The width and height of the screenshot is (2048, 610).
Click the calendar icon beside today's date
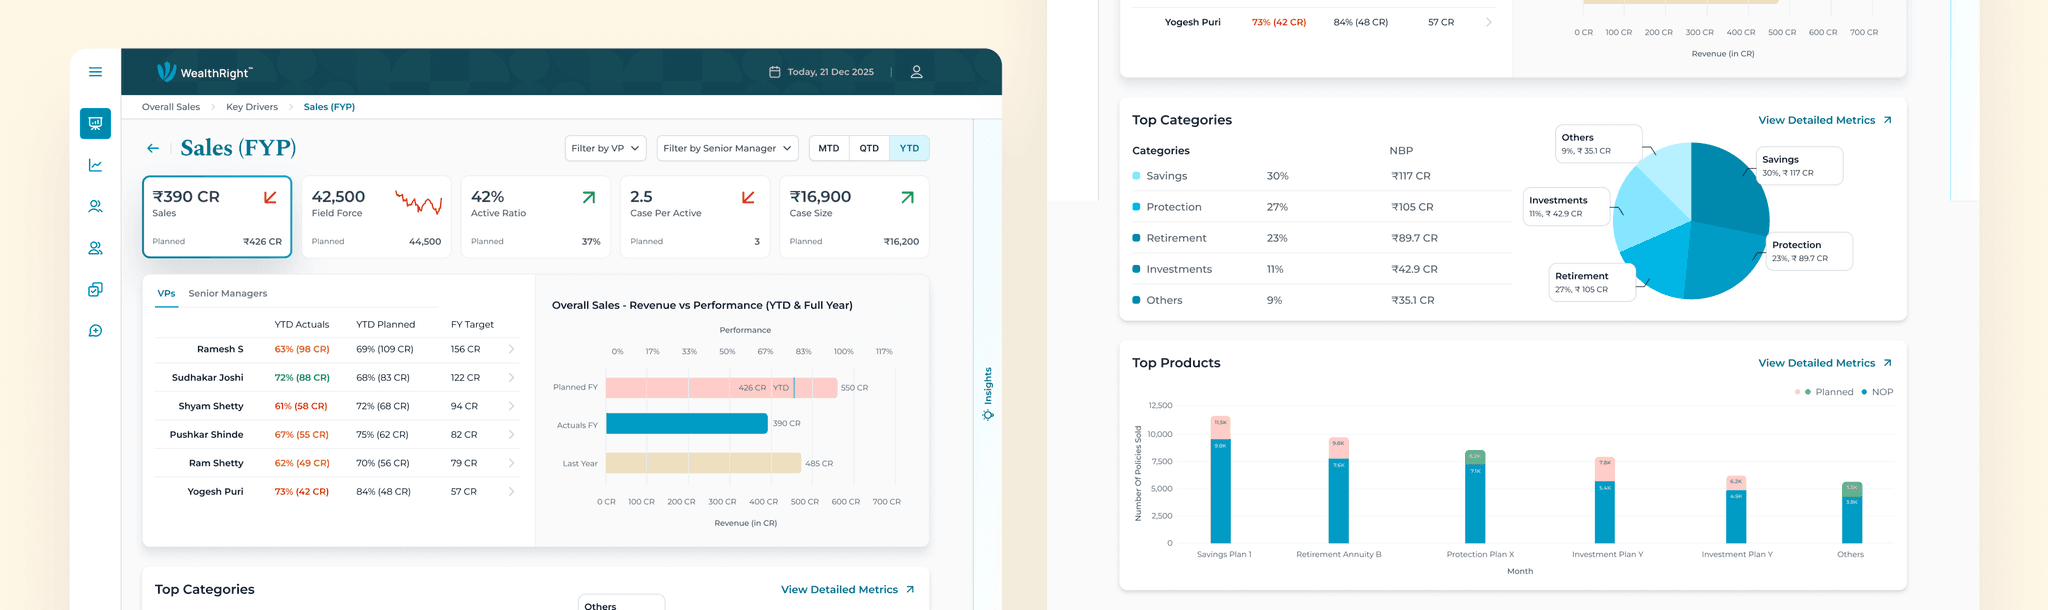(774, 72)
